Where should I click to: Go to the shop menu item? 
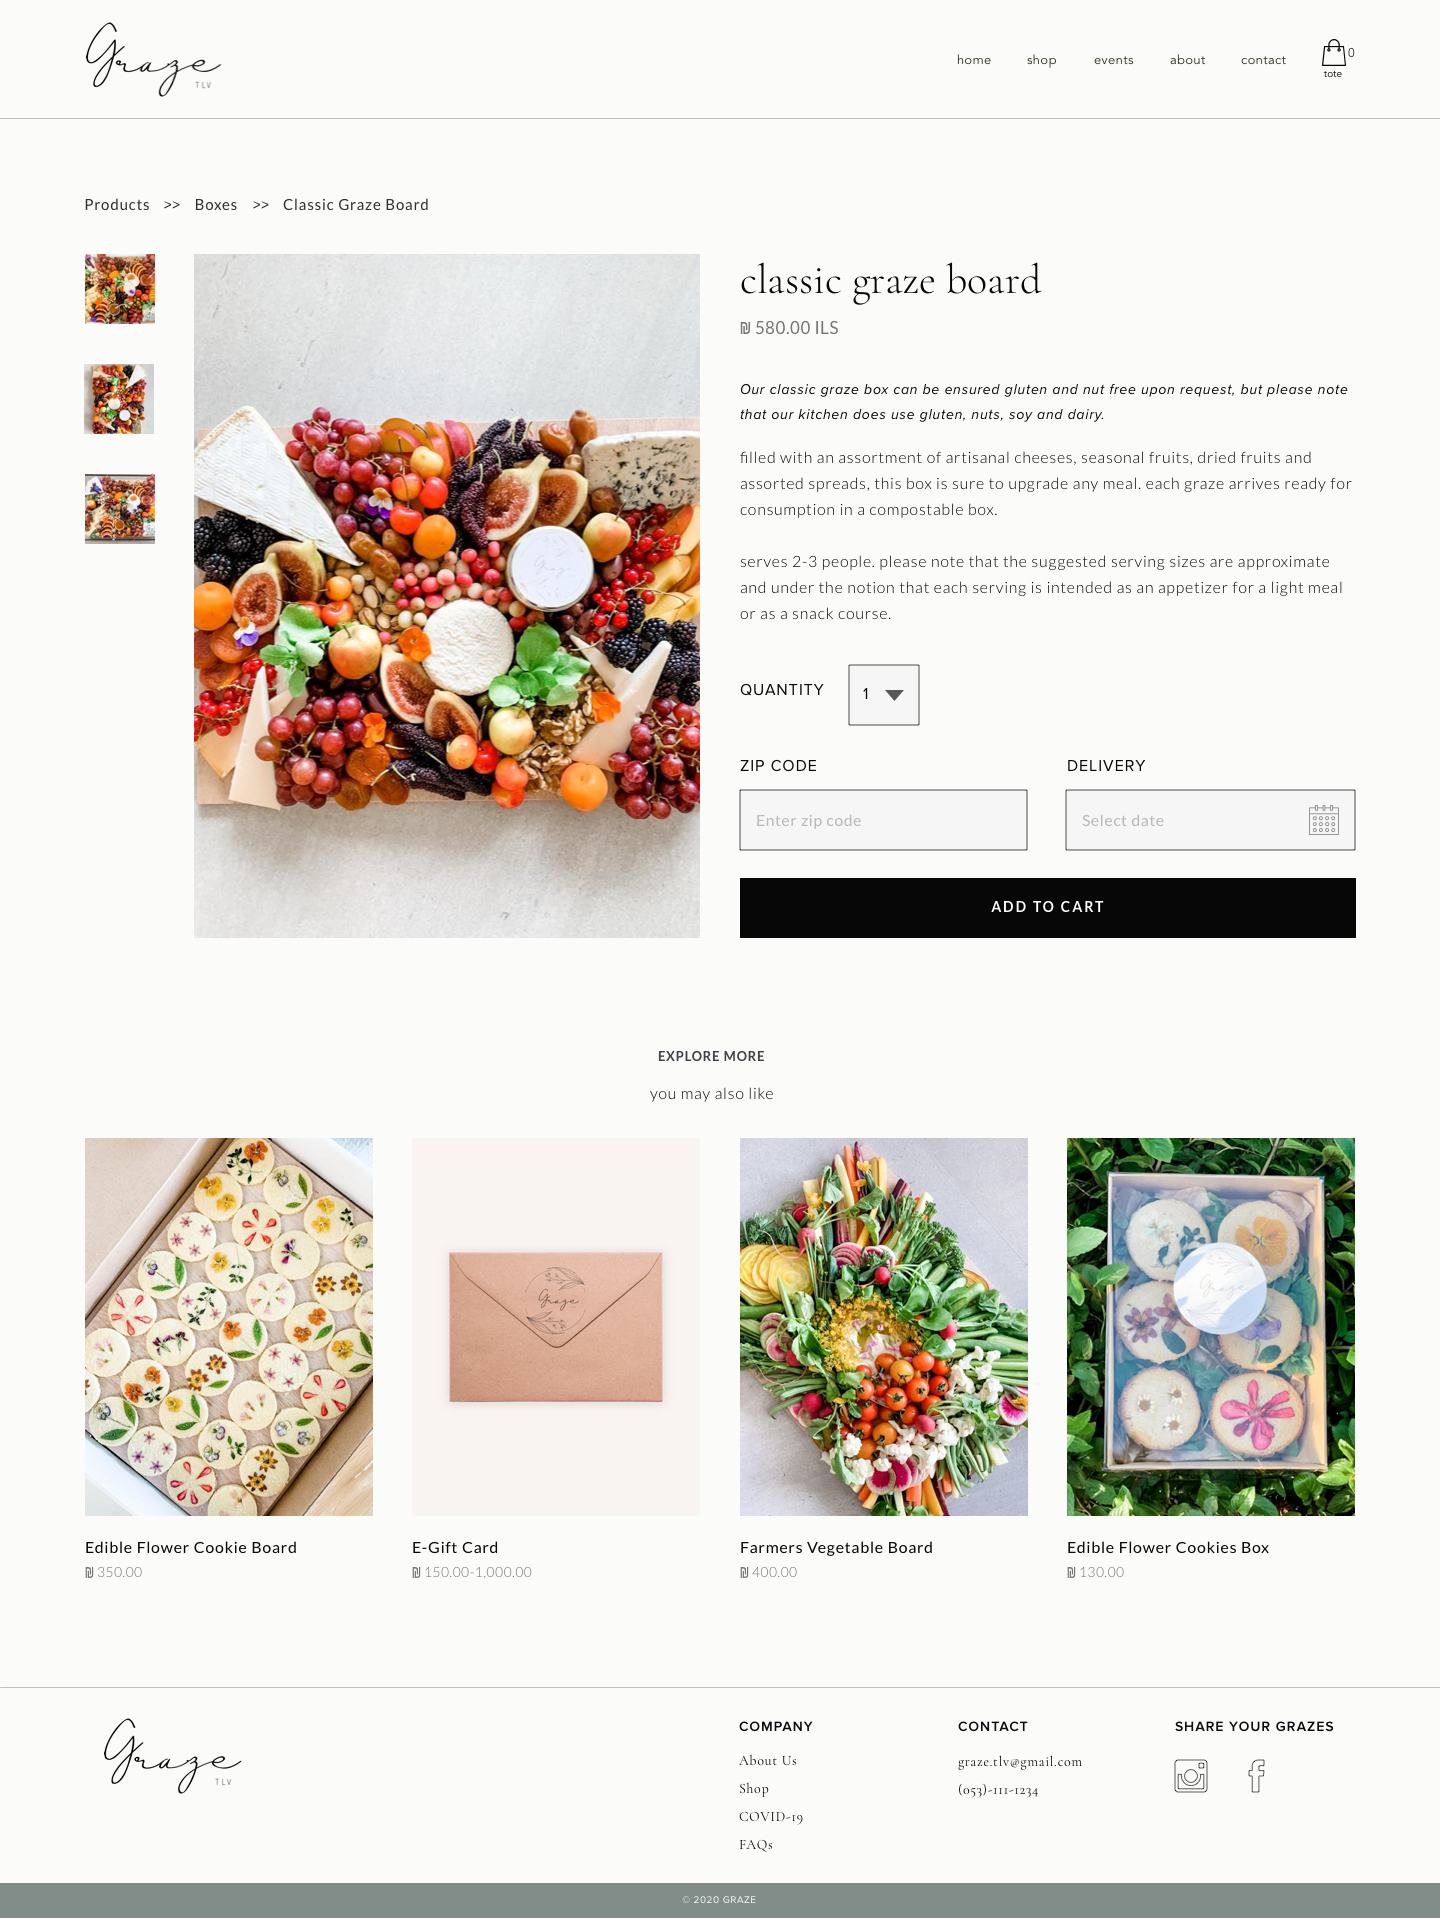[x=1042, y=60]
